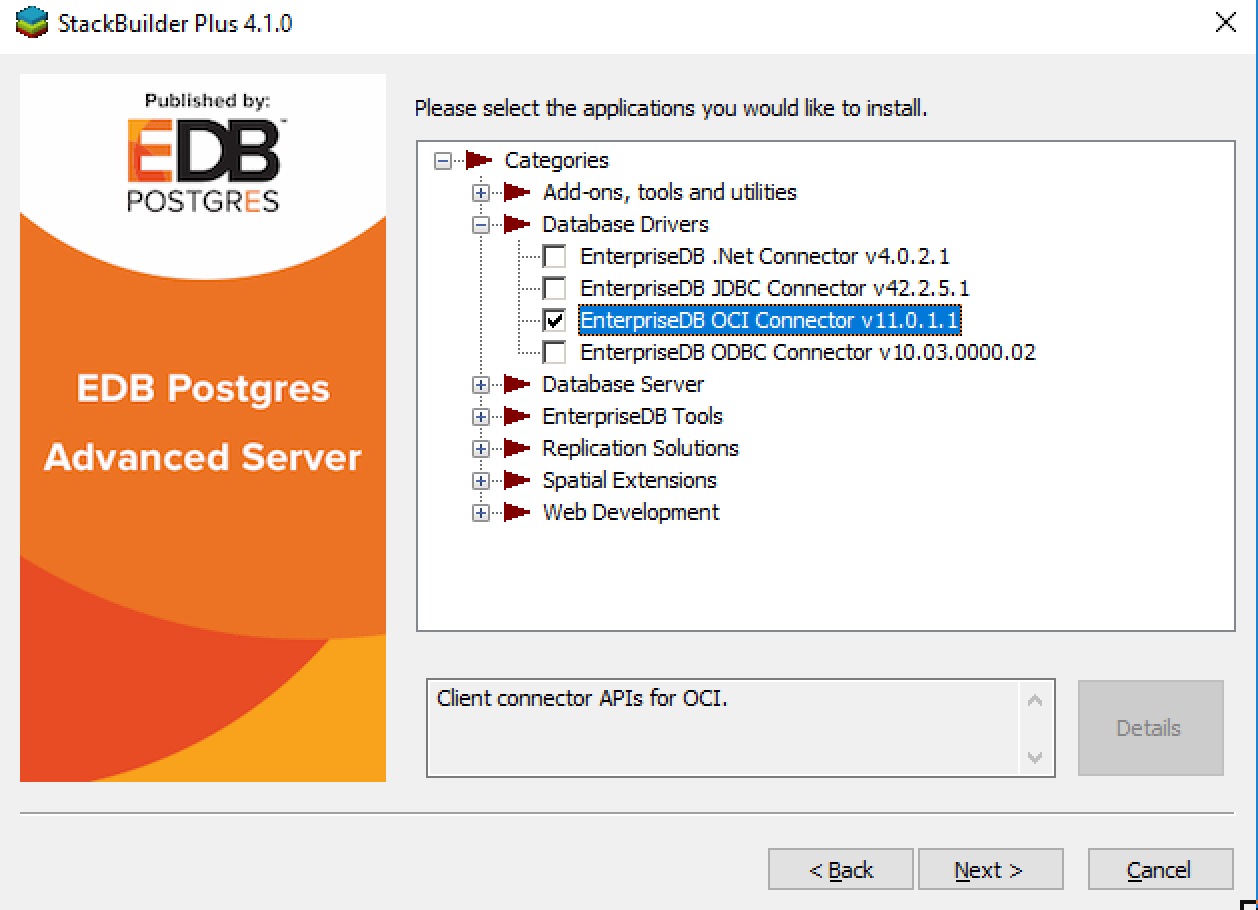The width and height of the screenshot is (1258, 910).
Task: Click the arrow icon beside Web Development
Action: pos(517,512)
